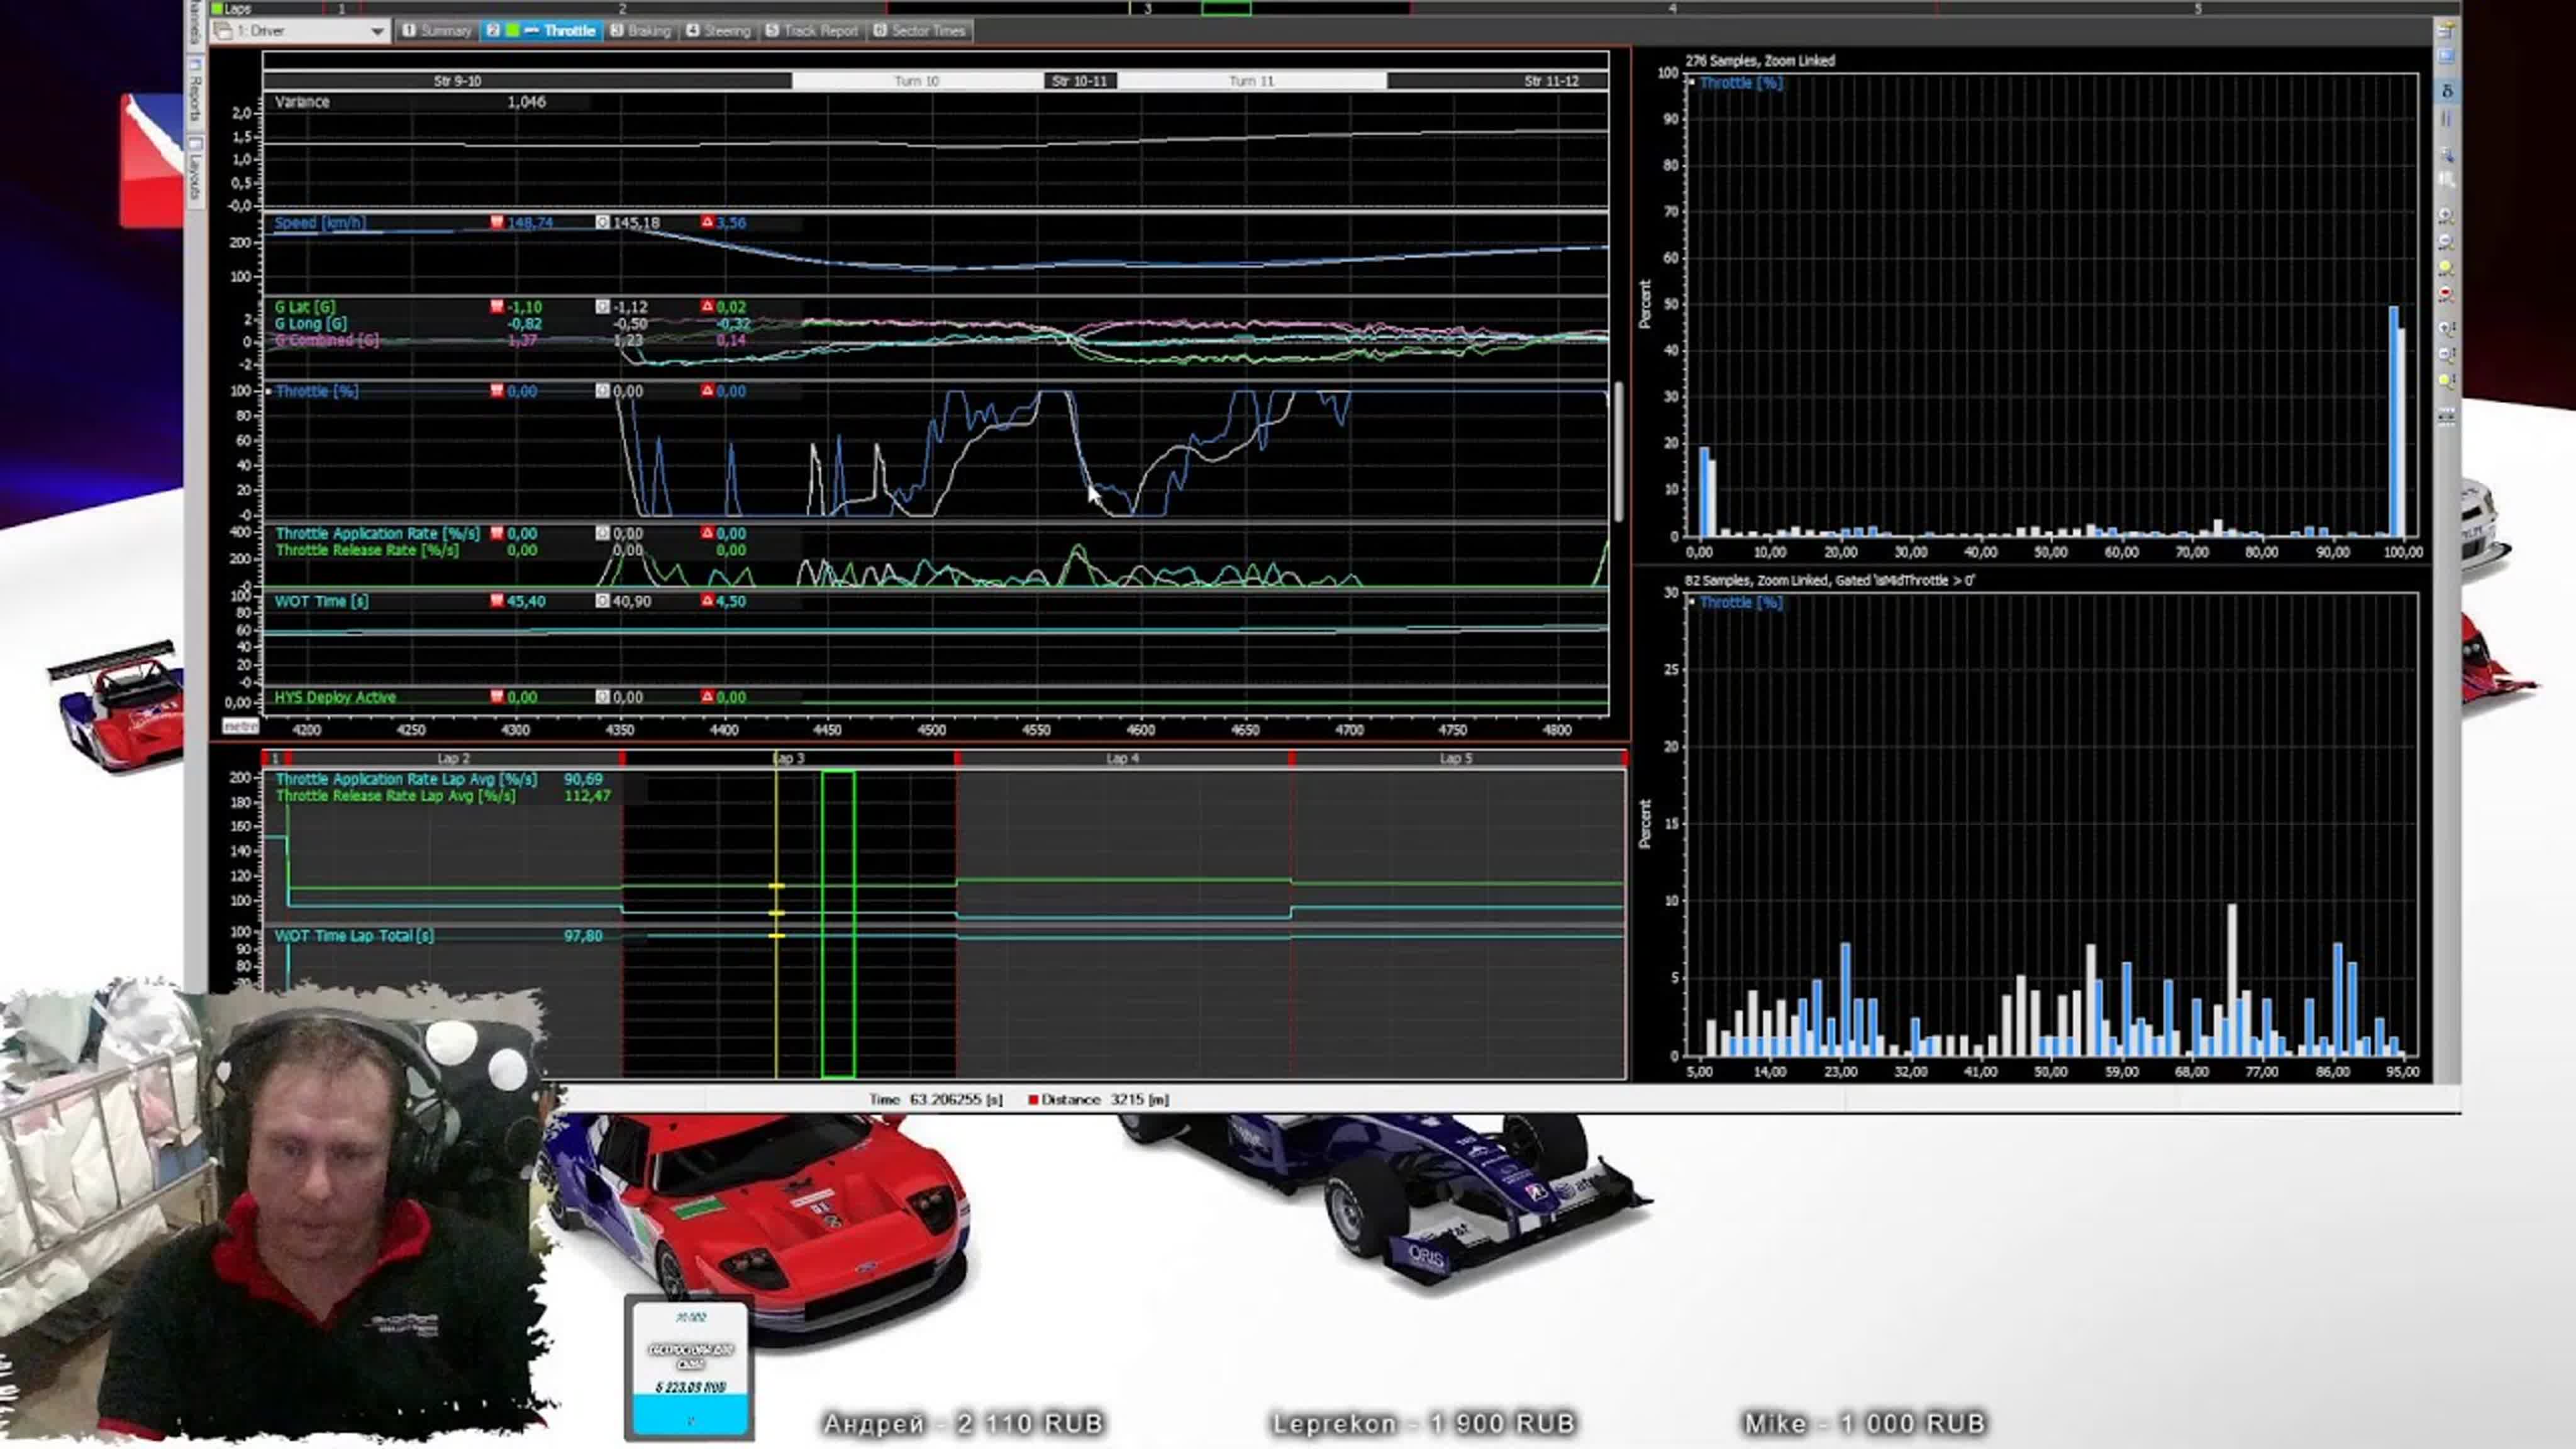Image resolution: width=2576 pixels, height=1449 pixels.
Task: Select the HYS Deploy Active channel label
Action: pyautogui.click(x=335, y=697)
